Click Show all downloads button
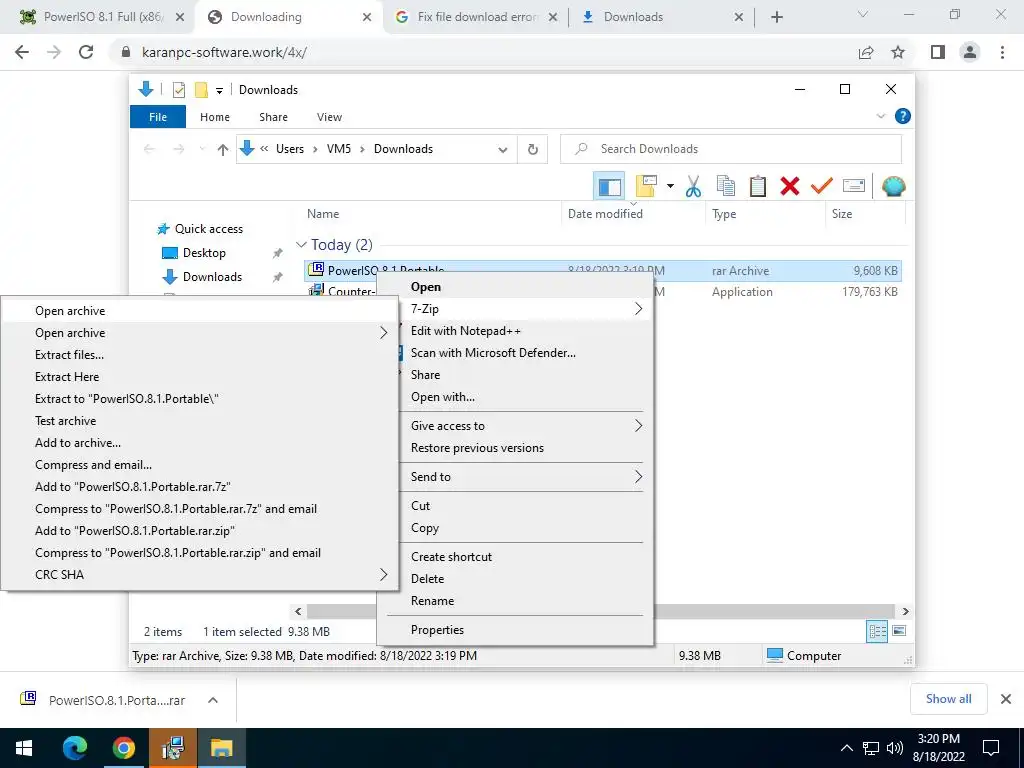 click(948, 699)
